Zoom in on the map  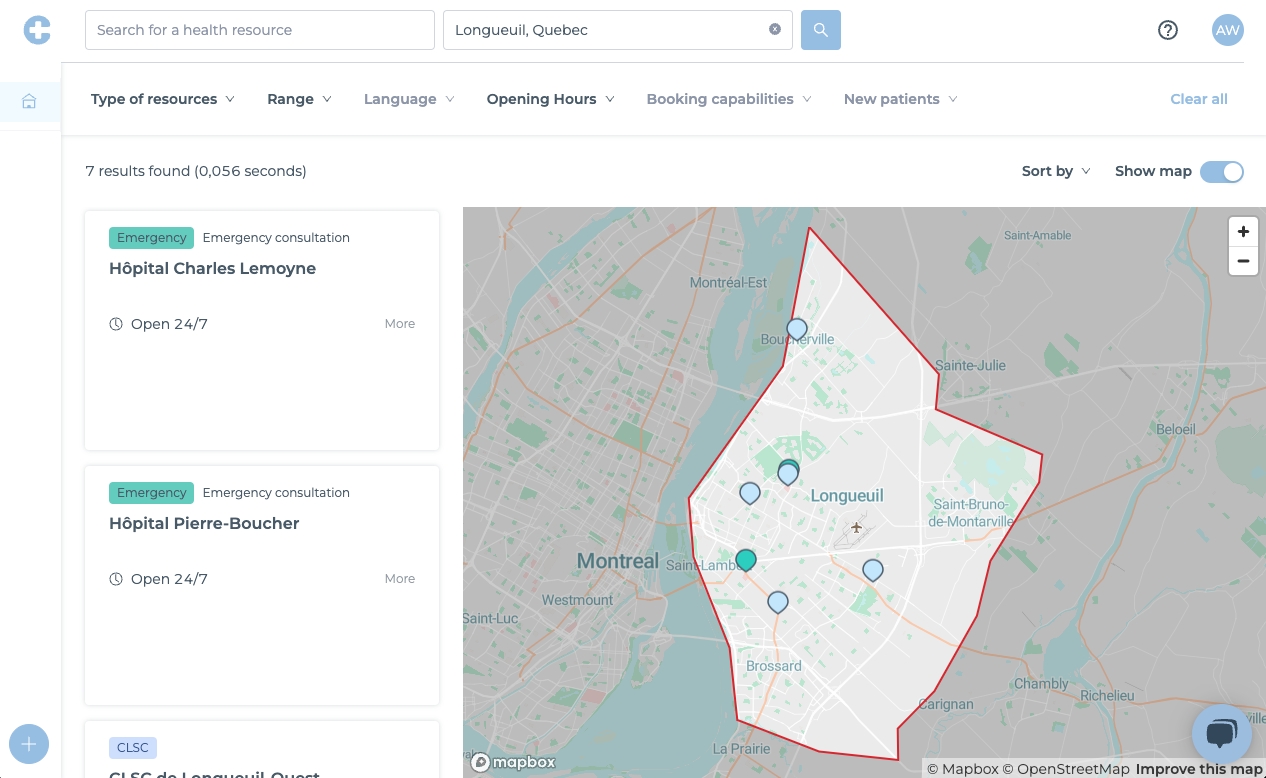coord(1243,232)
